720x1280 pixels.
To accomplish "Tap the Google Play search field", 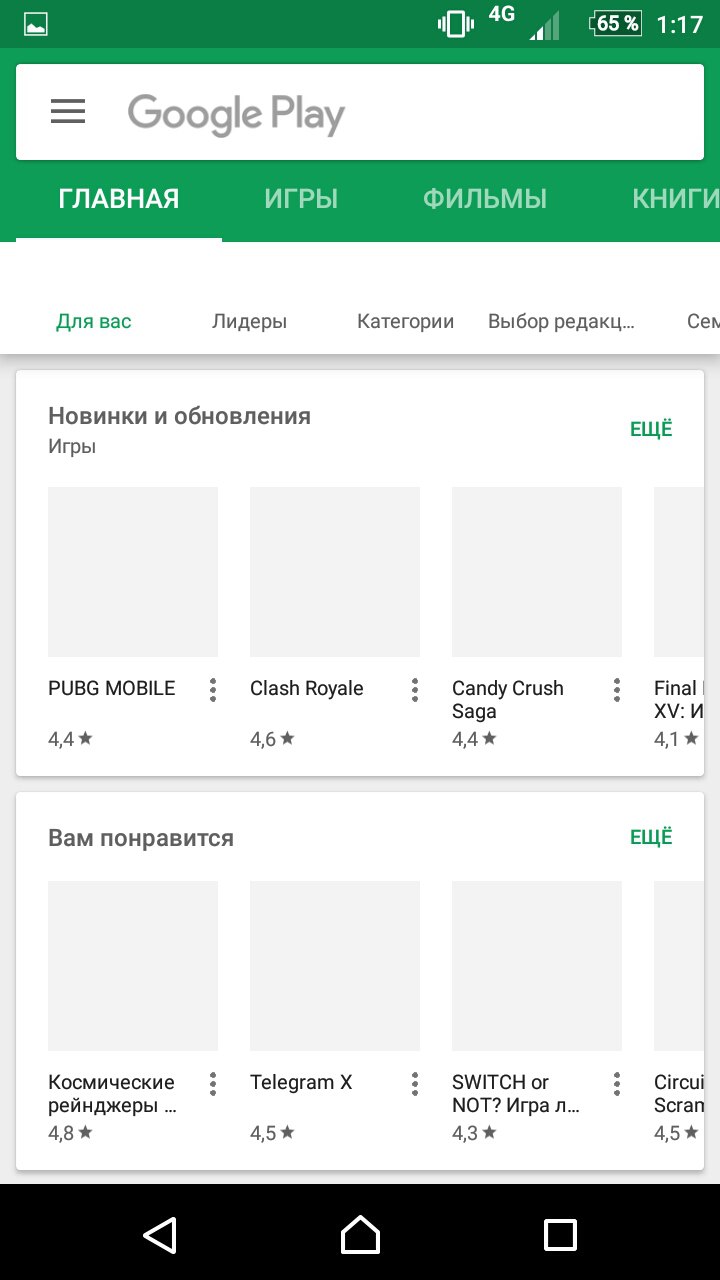I will pyautogui.click(x=360, y=112).
